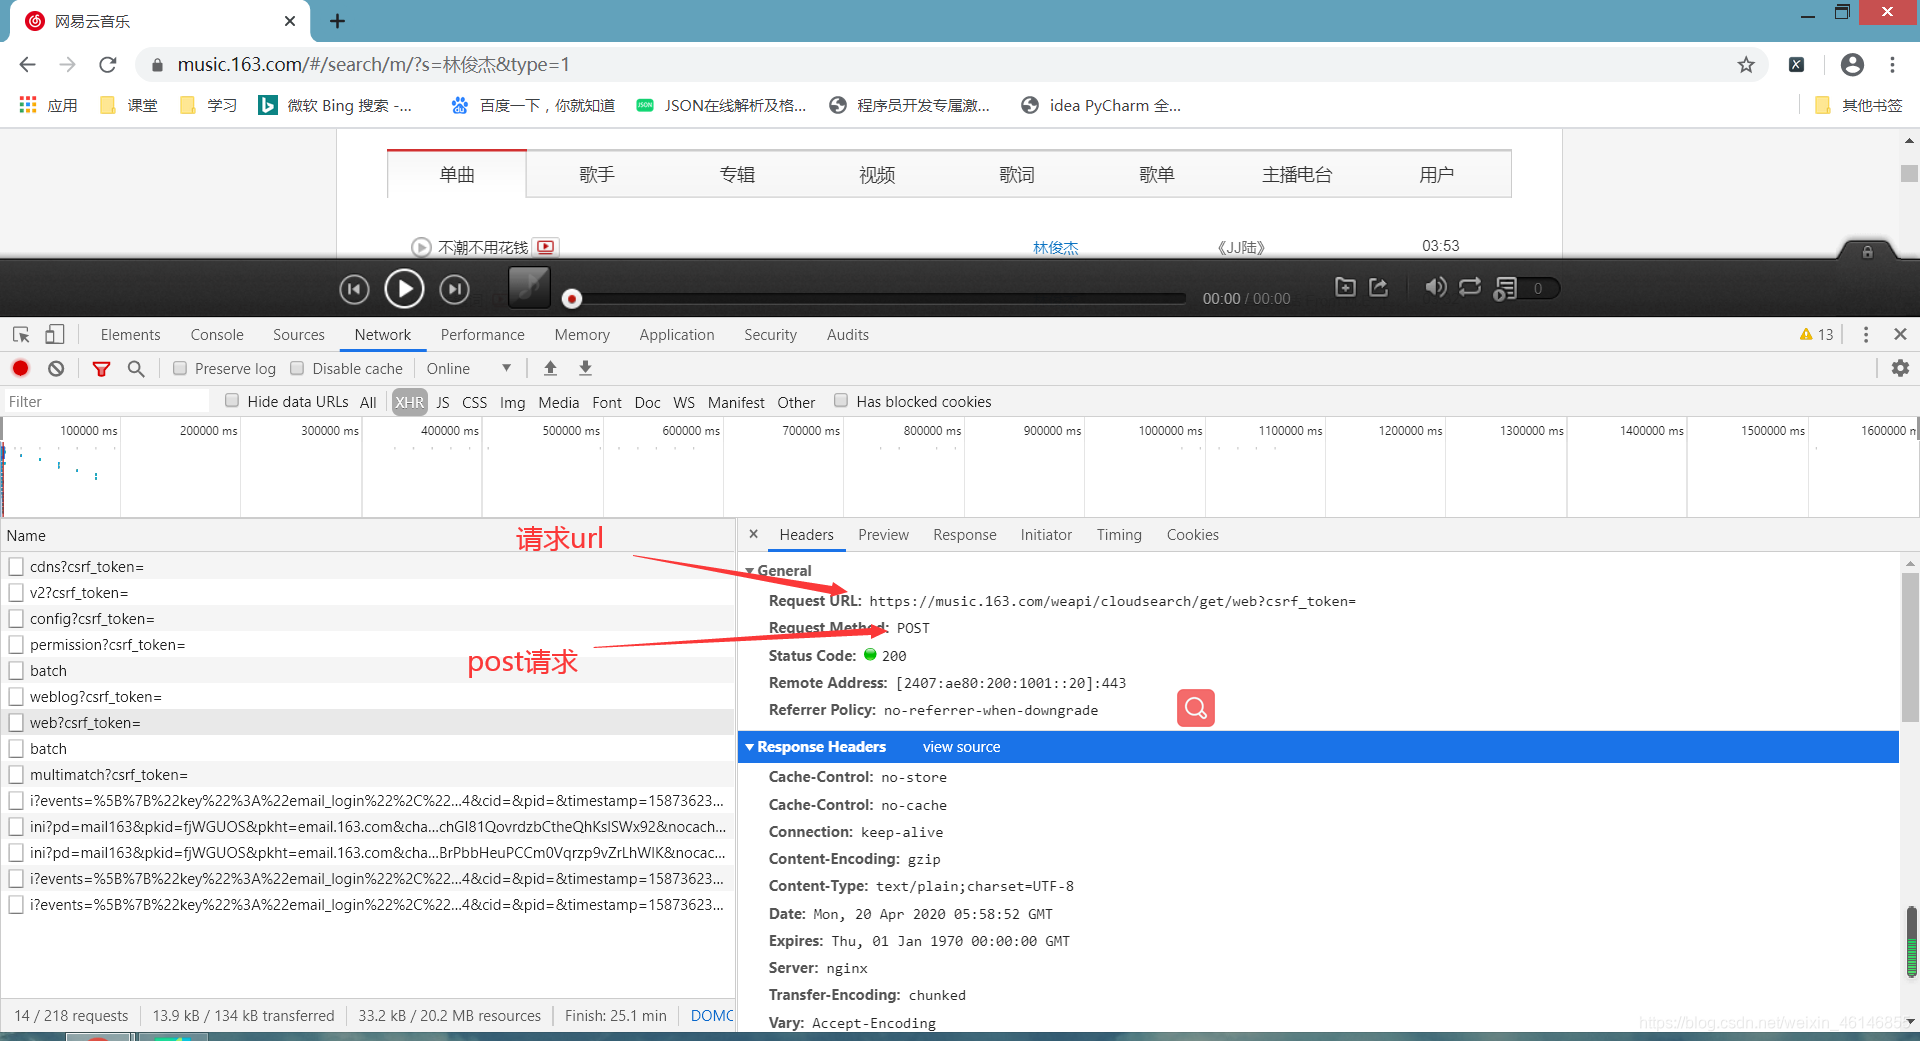Open the Application panel
This screenshot has width=1920, height=1041.
tap(677, 335)
